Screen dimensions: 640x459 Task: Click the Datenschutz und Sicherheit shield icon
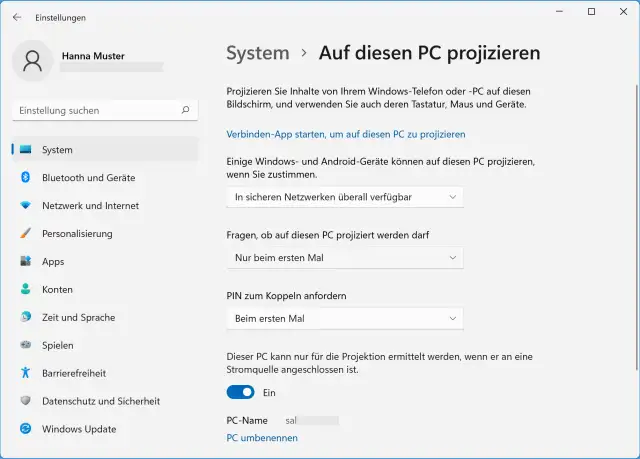coord(25,401)
